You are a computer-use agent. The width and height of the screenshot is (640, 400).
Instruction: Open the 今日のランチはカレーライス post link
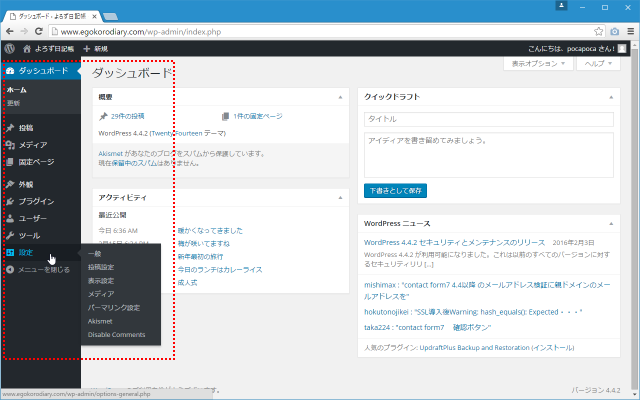pyautogui.click(x=219, y=269)
